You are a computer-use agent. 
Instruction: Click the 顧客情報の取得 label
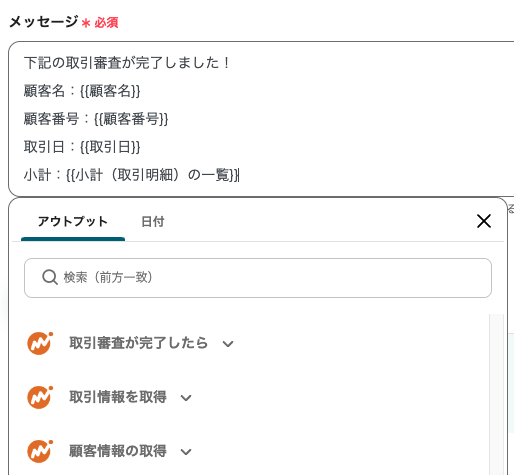[x=118, y=451]
